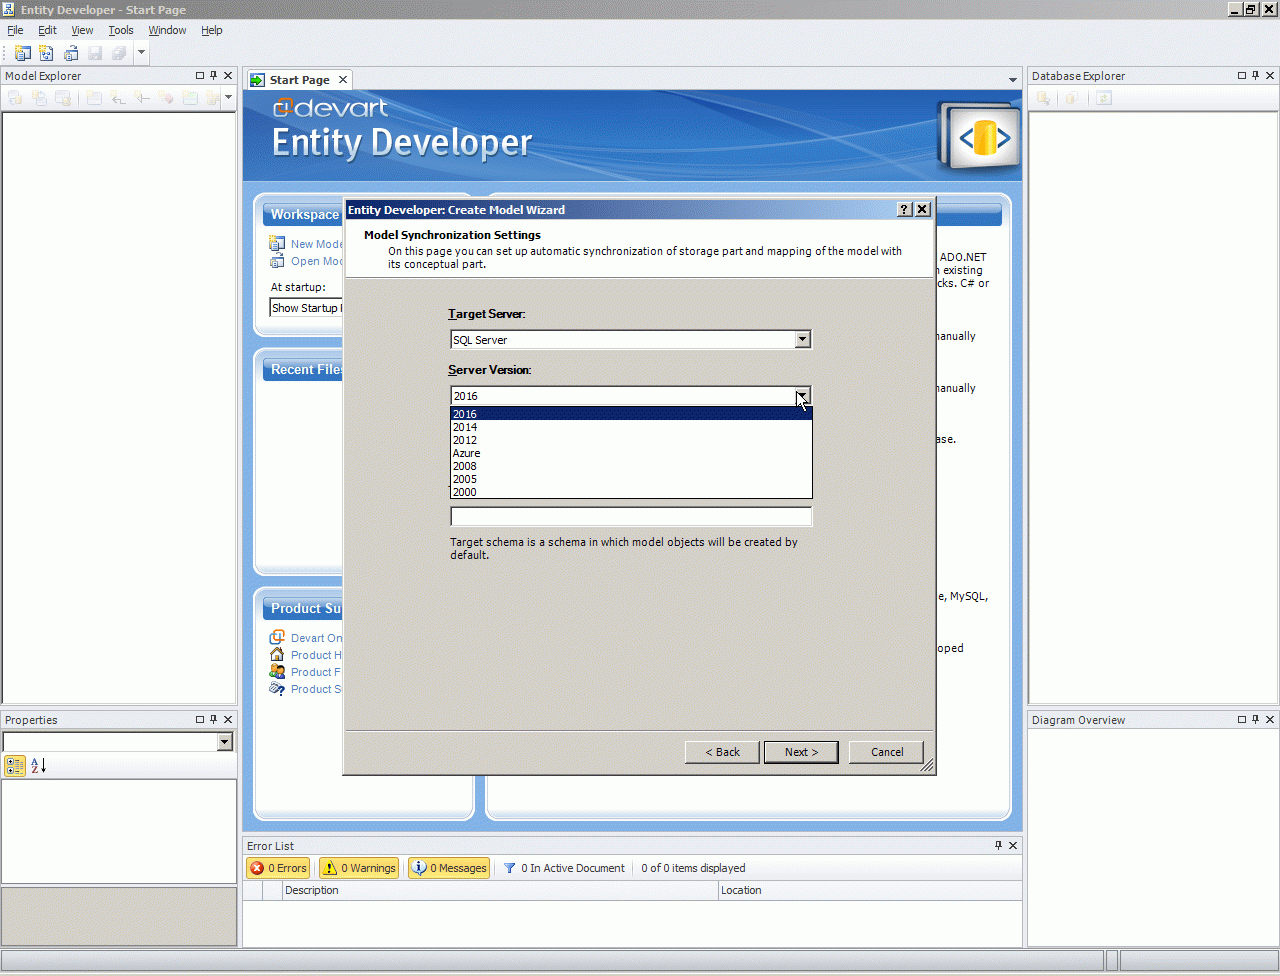This screenshot has height=976, width=1280.
Task: Click the open model icon in the main toolbar
Action: 71,53
